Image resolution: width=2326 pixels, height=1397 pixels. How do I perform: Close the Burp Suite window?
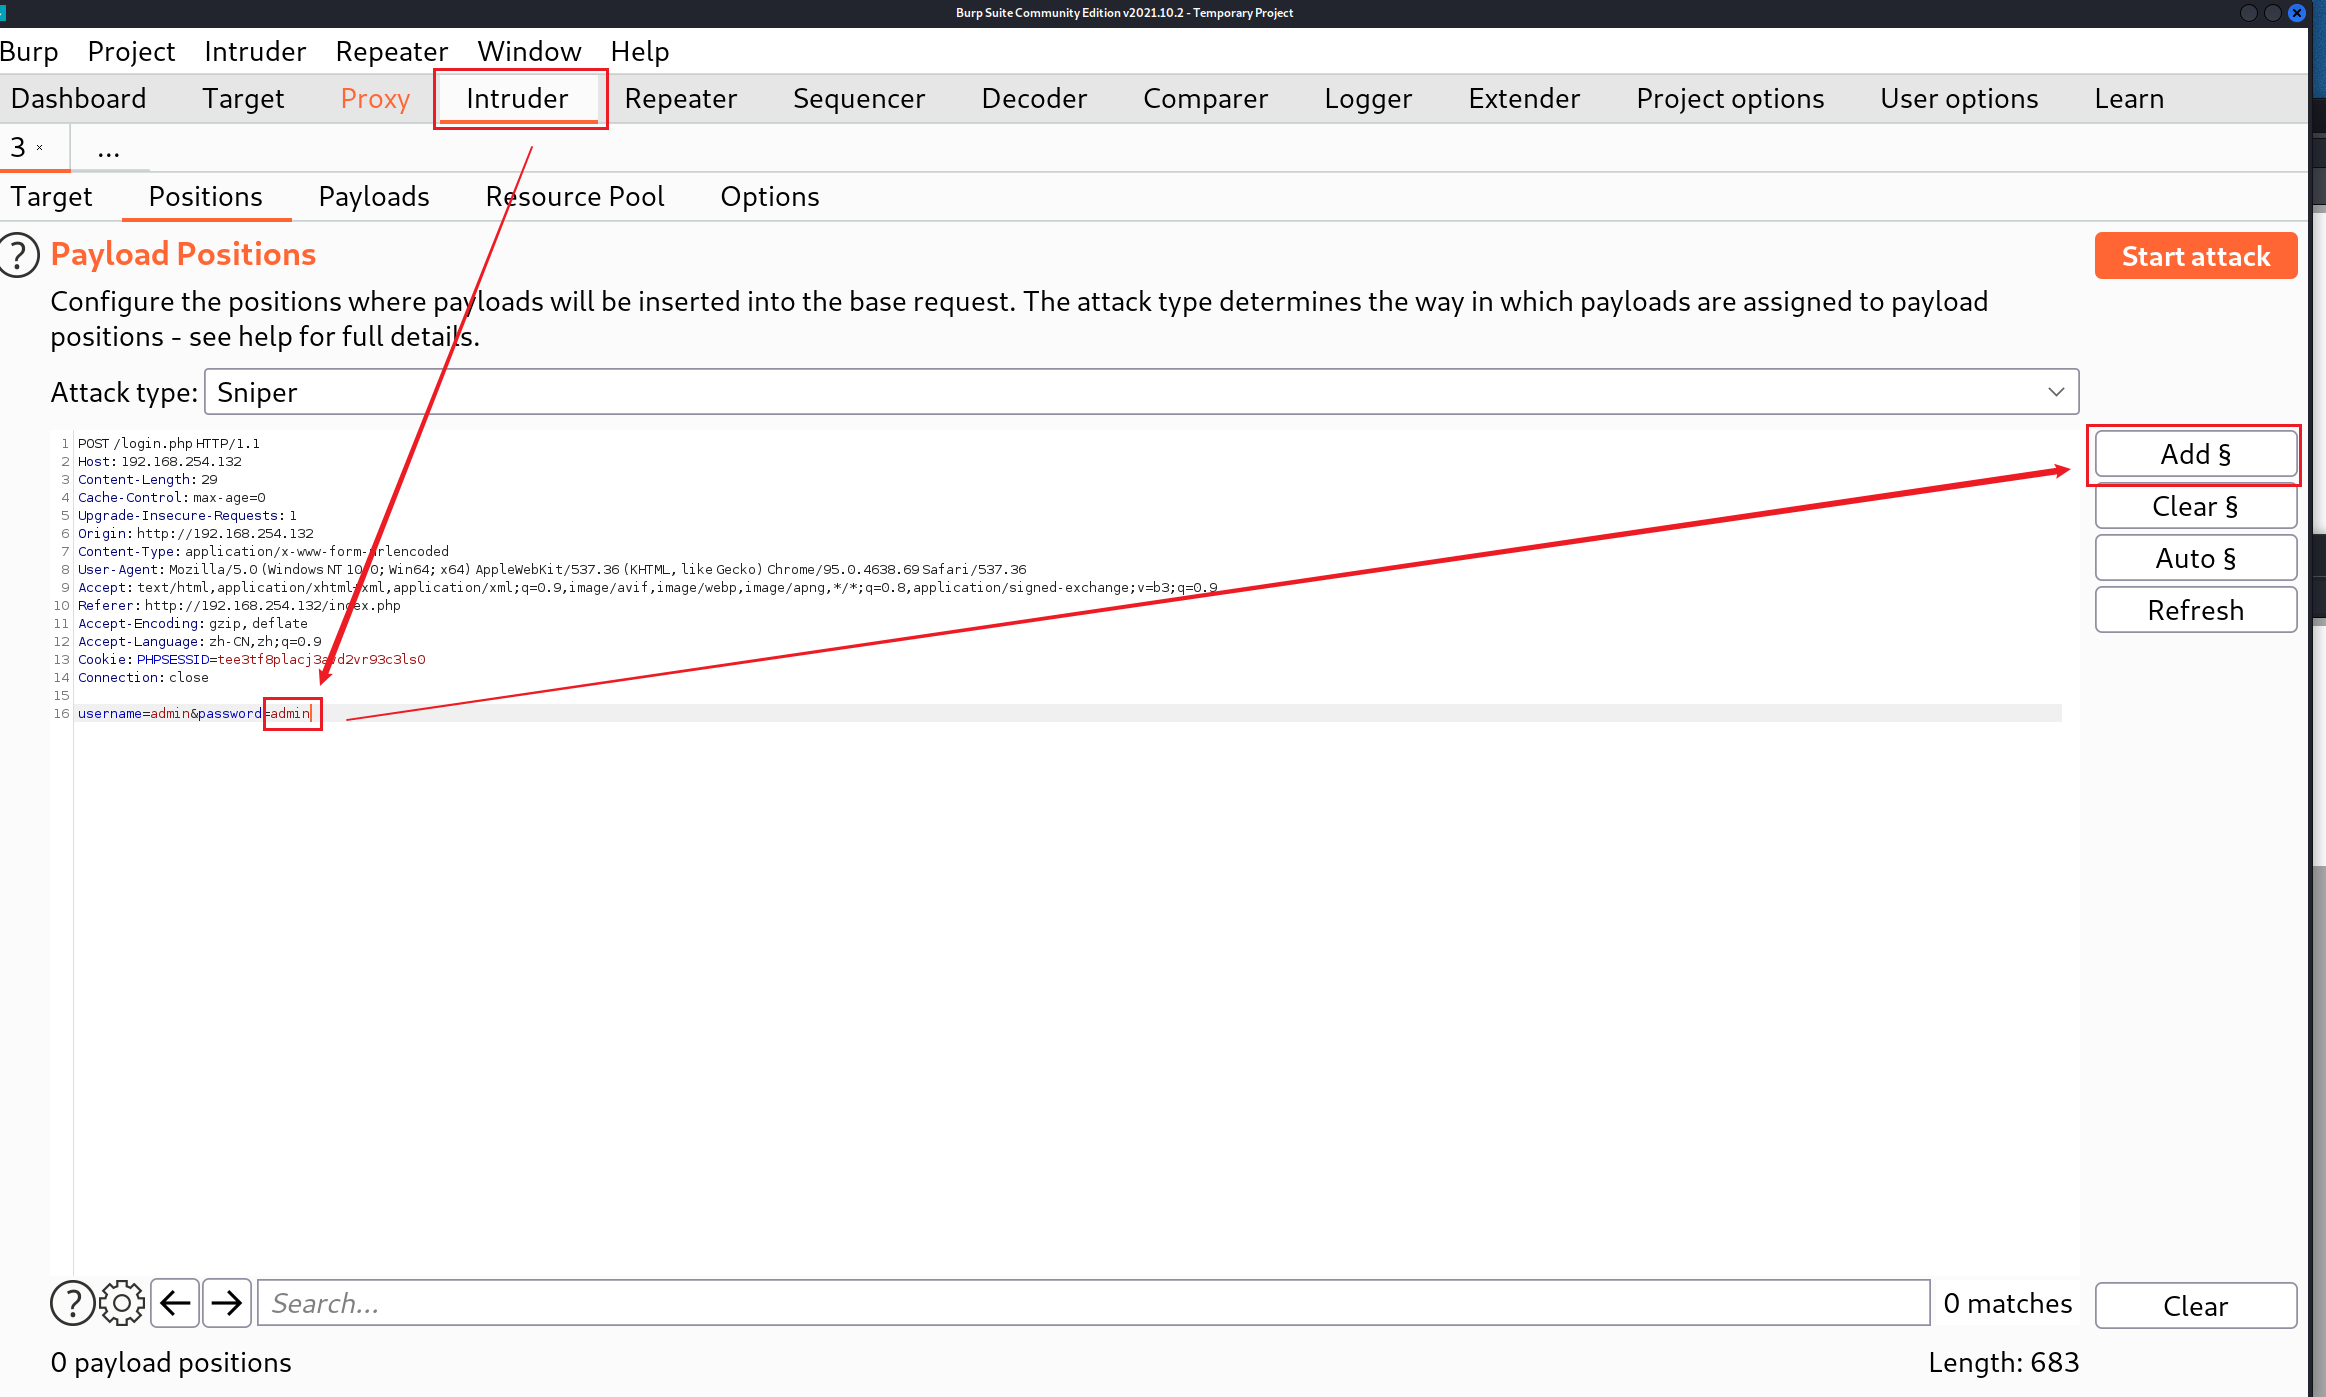click(2297, 13)
